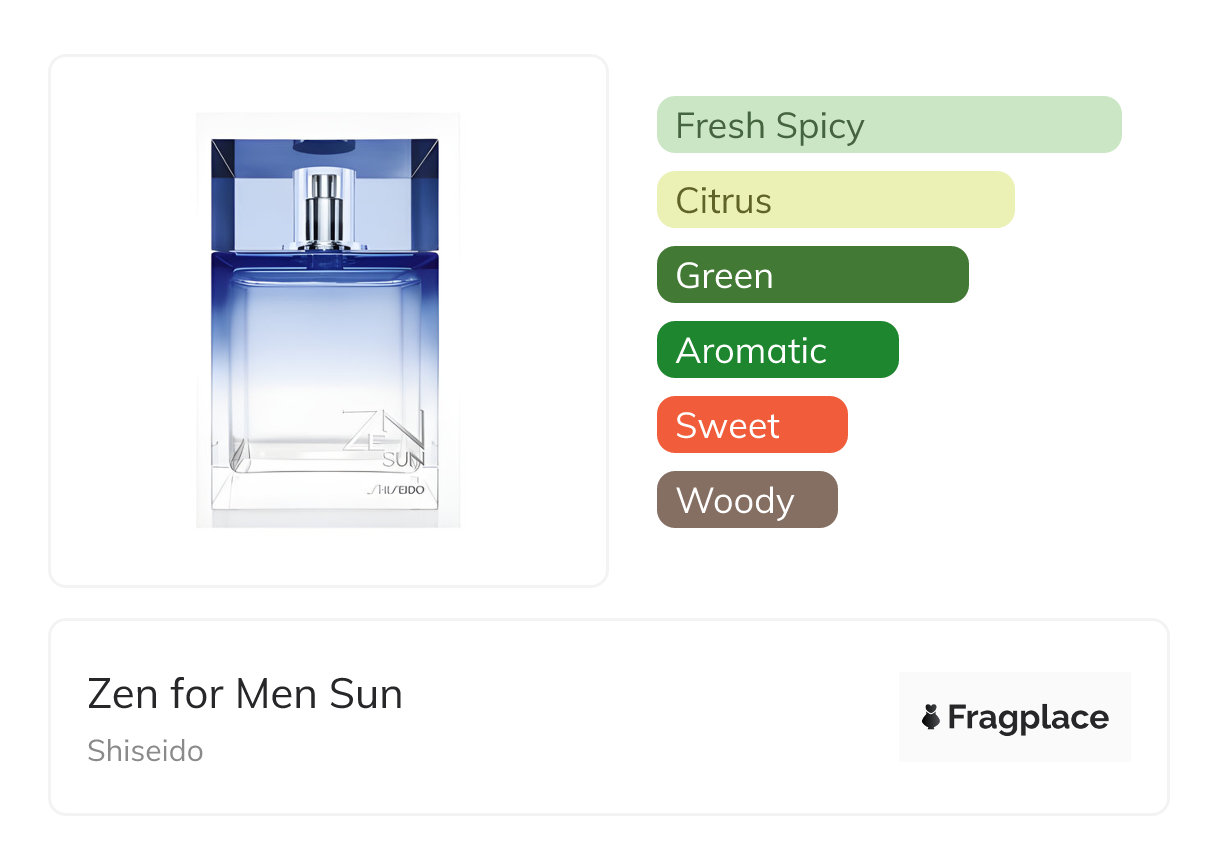Viewport: 1218px width, 864px height.
Task: Click the silver spray nozzle on the bottle
Action: point(324,207)
